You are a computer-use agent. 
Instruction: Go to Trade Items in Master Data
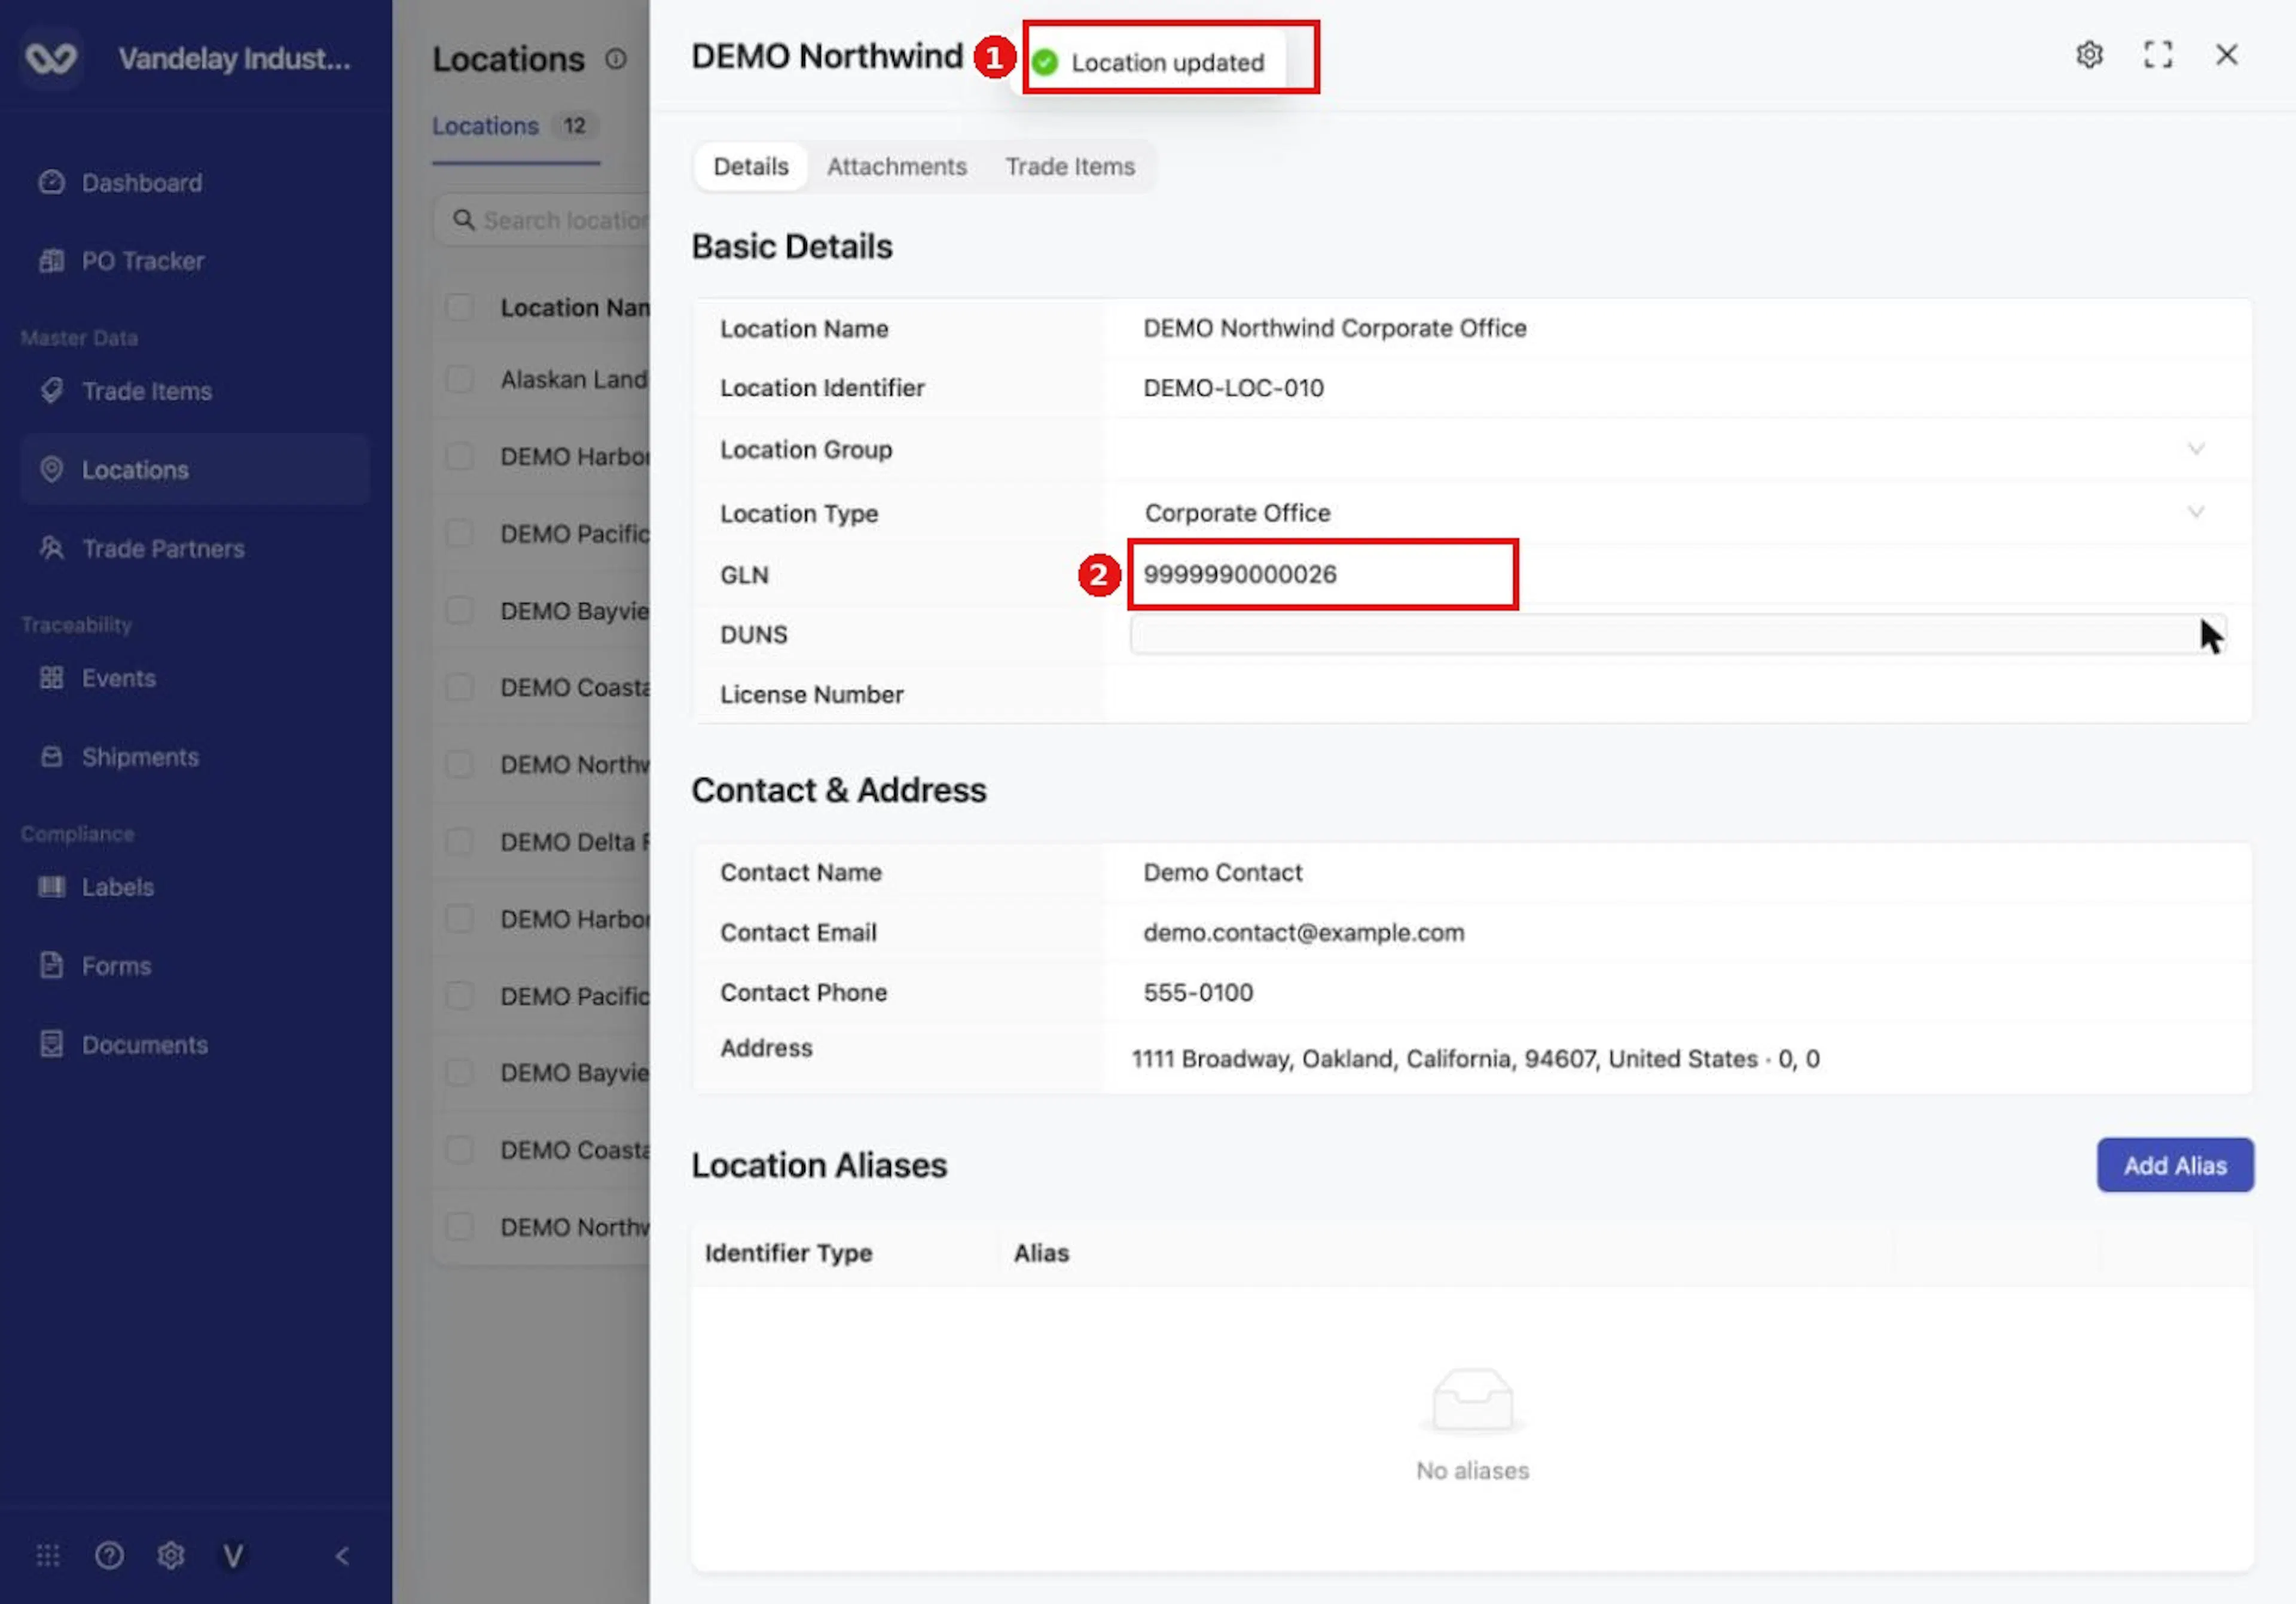coord(146,391)
